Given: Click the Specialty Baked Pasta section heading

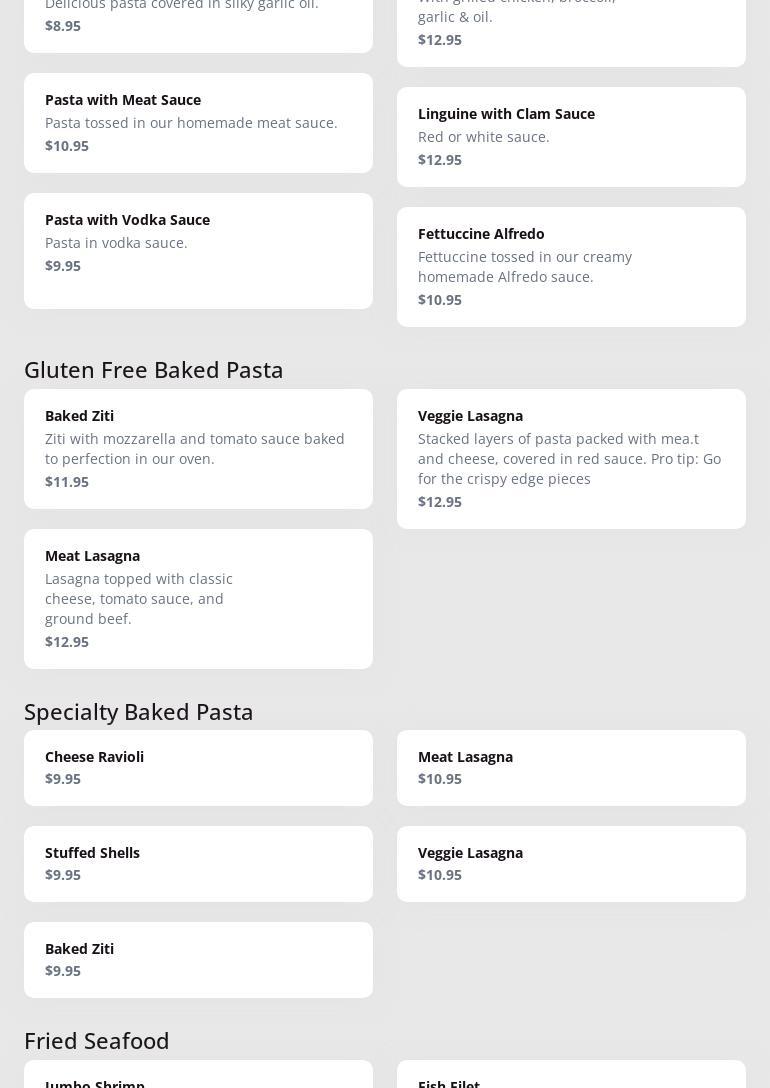Looking at the screenshot, I should click(139, 711).
